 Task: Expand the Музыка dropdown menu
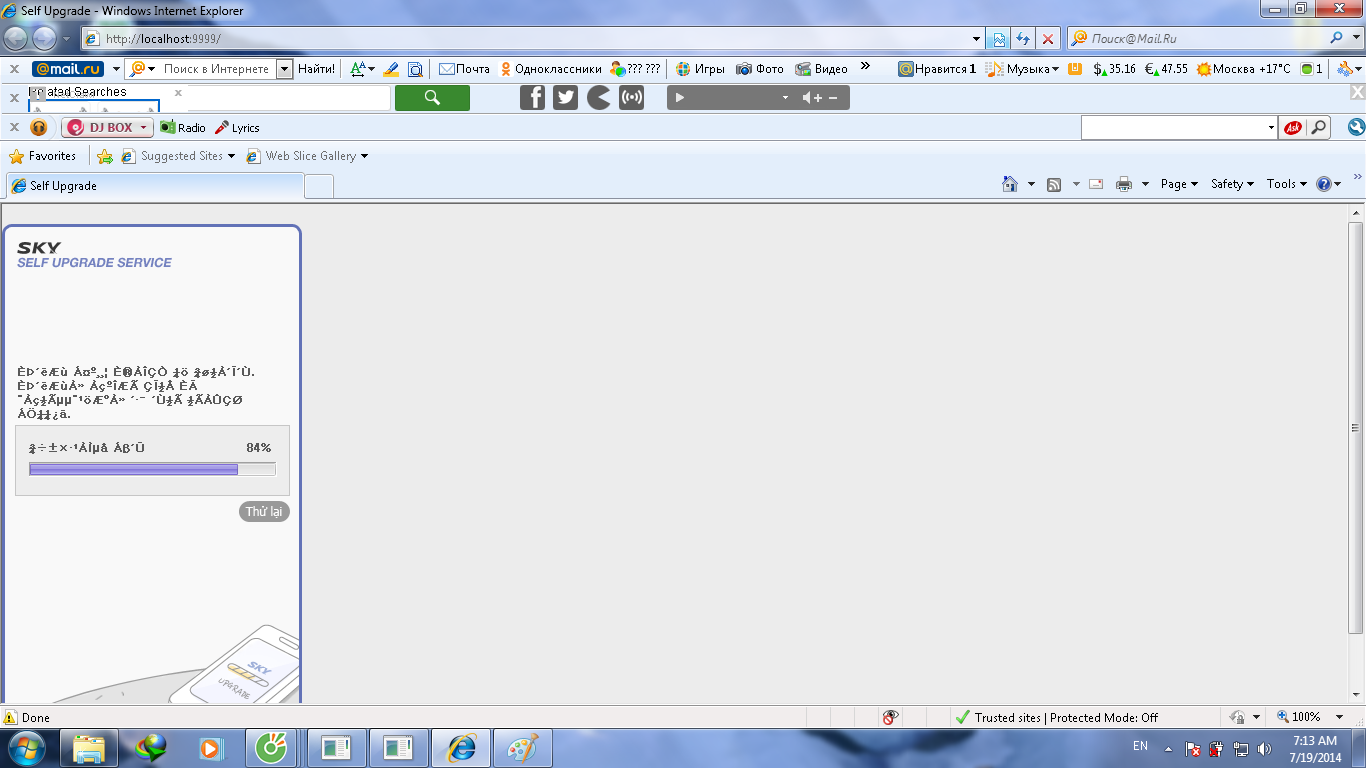pyautogui.click(x=1055, y=69)
